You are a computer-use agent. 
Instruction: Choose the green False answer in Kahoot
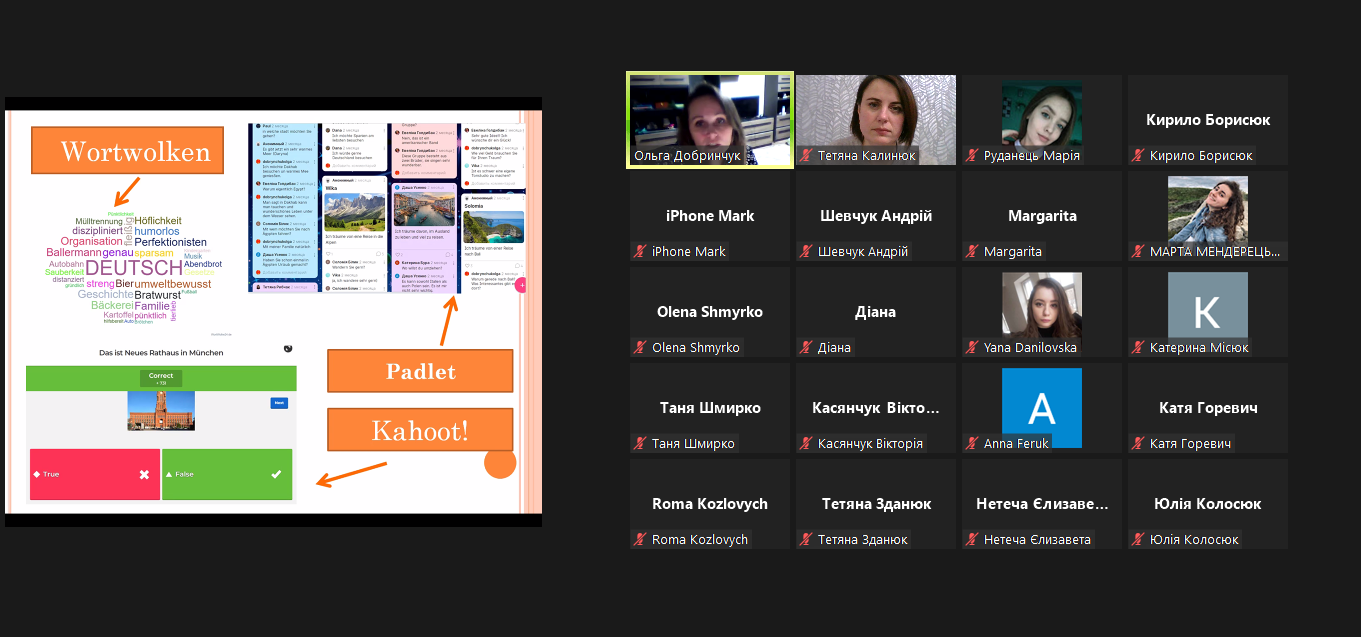click(227, 474)
